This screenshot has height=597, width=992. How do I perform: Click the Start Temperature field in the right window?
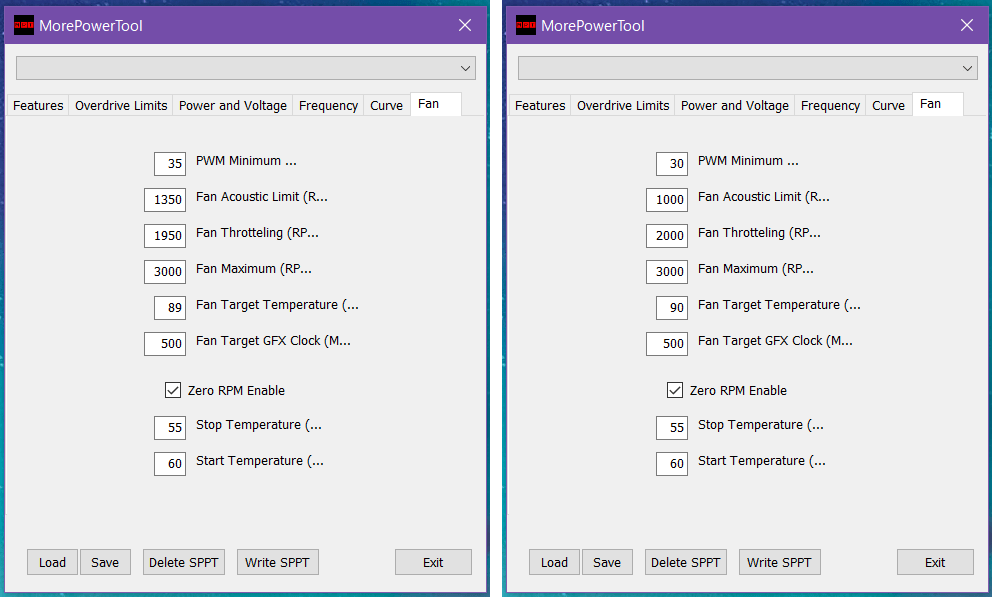[x=672, y=464]
